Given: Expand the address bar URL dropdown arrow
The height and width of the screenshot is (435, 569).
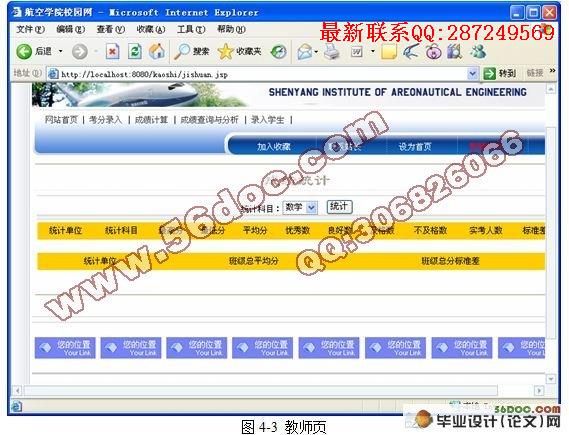Looking at the screenshot, I should (472, 74).
